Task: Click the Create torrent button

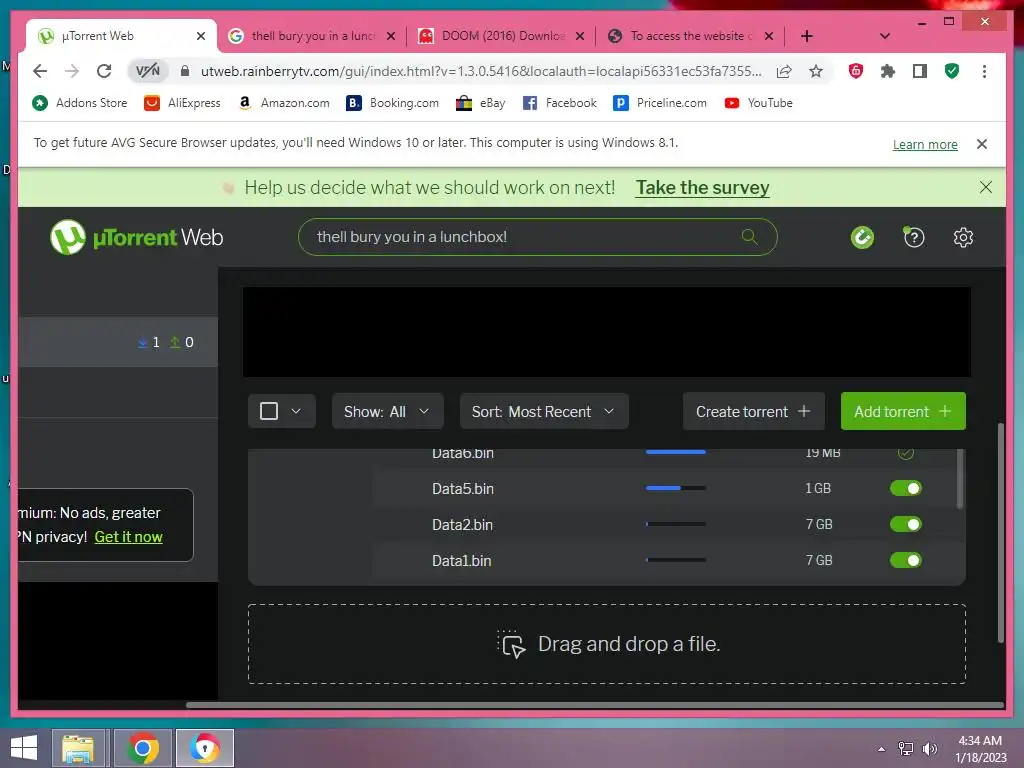Action: (x=754, y=411)
